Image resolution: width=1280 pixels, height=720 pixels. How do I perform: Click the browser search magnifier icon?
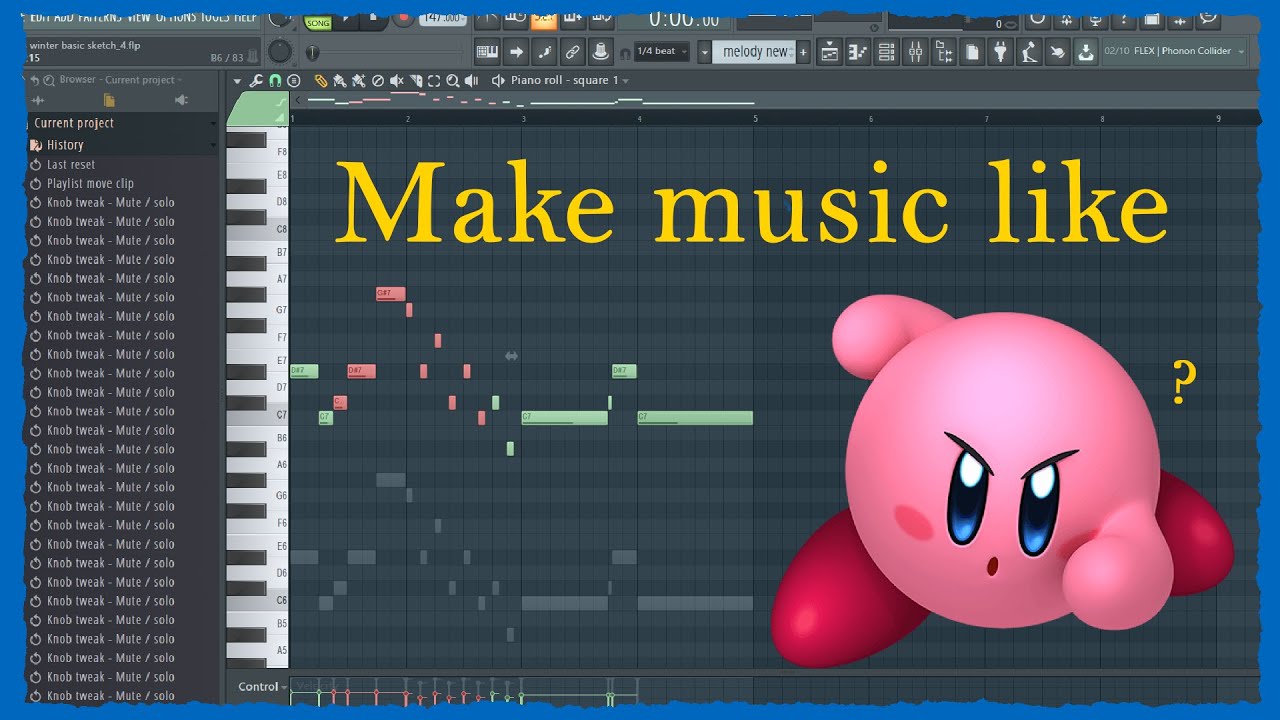point(49,80)
